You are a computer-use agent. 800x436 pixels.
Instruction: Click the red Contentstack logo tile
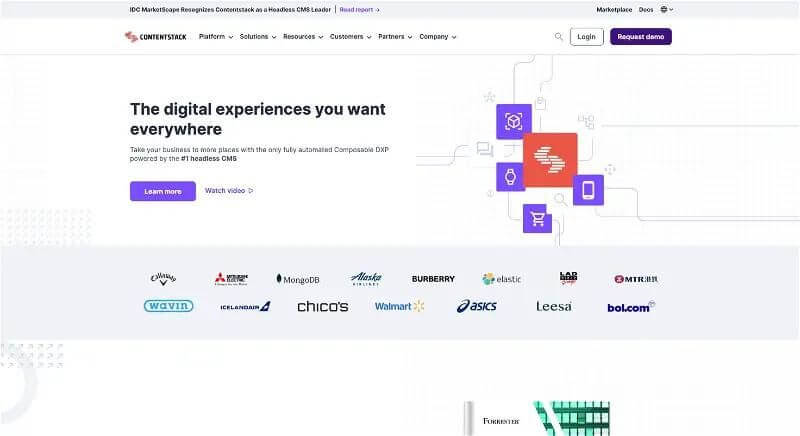click(x=550, y=160)
